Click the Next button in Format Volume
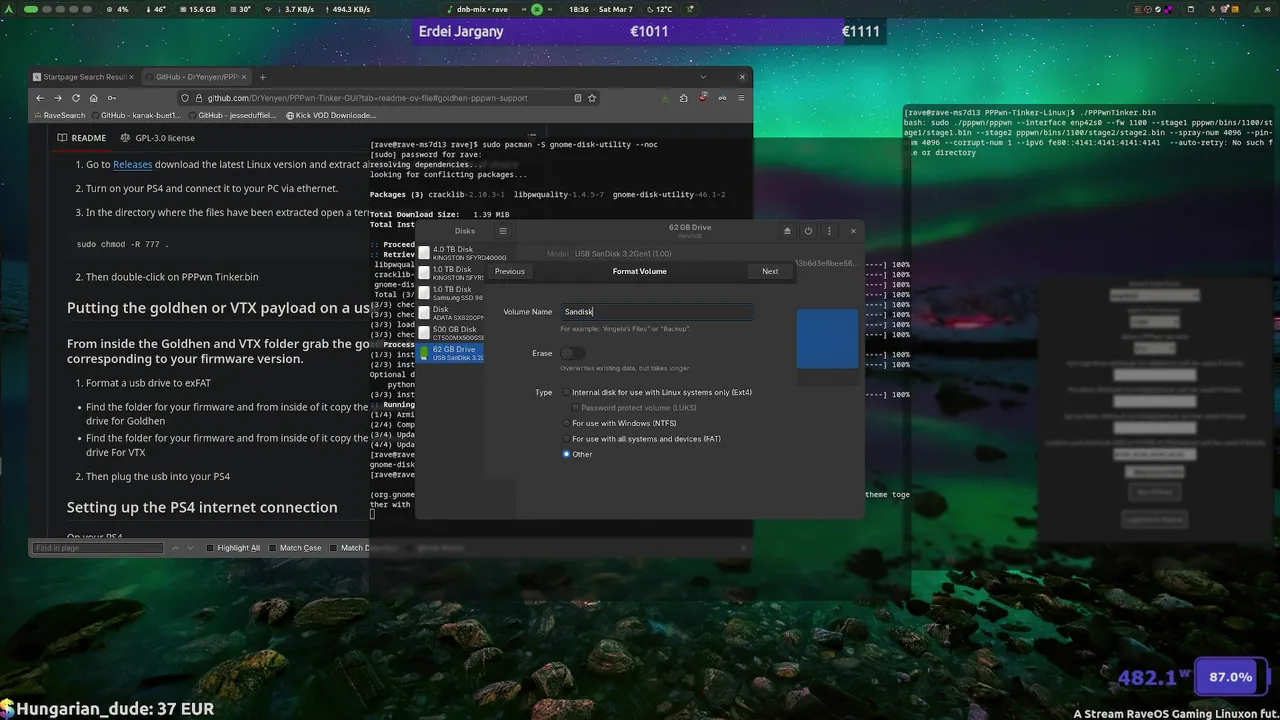Viewport: 1280px width, 720px height. pyautogui.click(x=770, y=271)
